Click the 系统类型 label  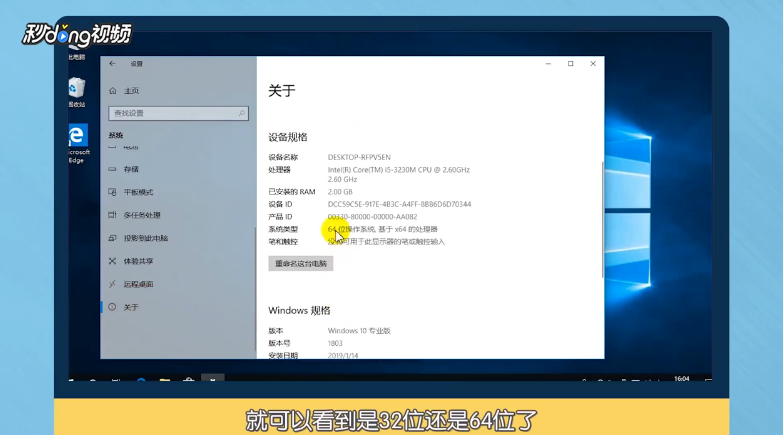point(283,229)
